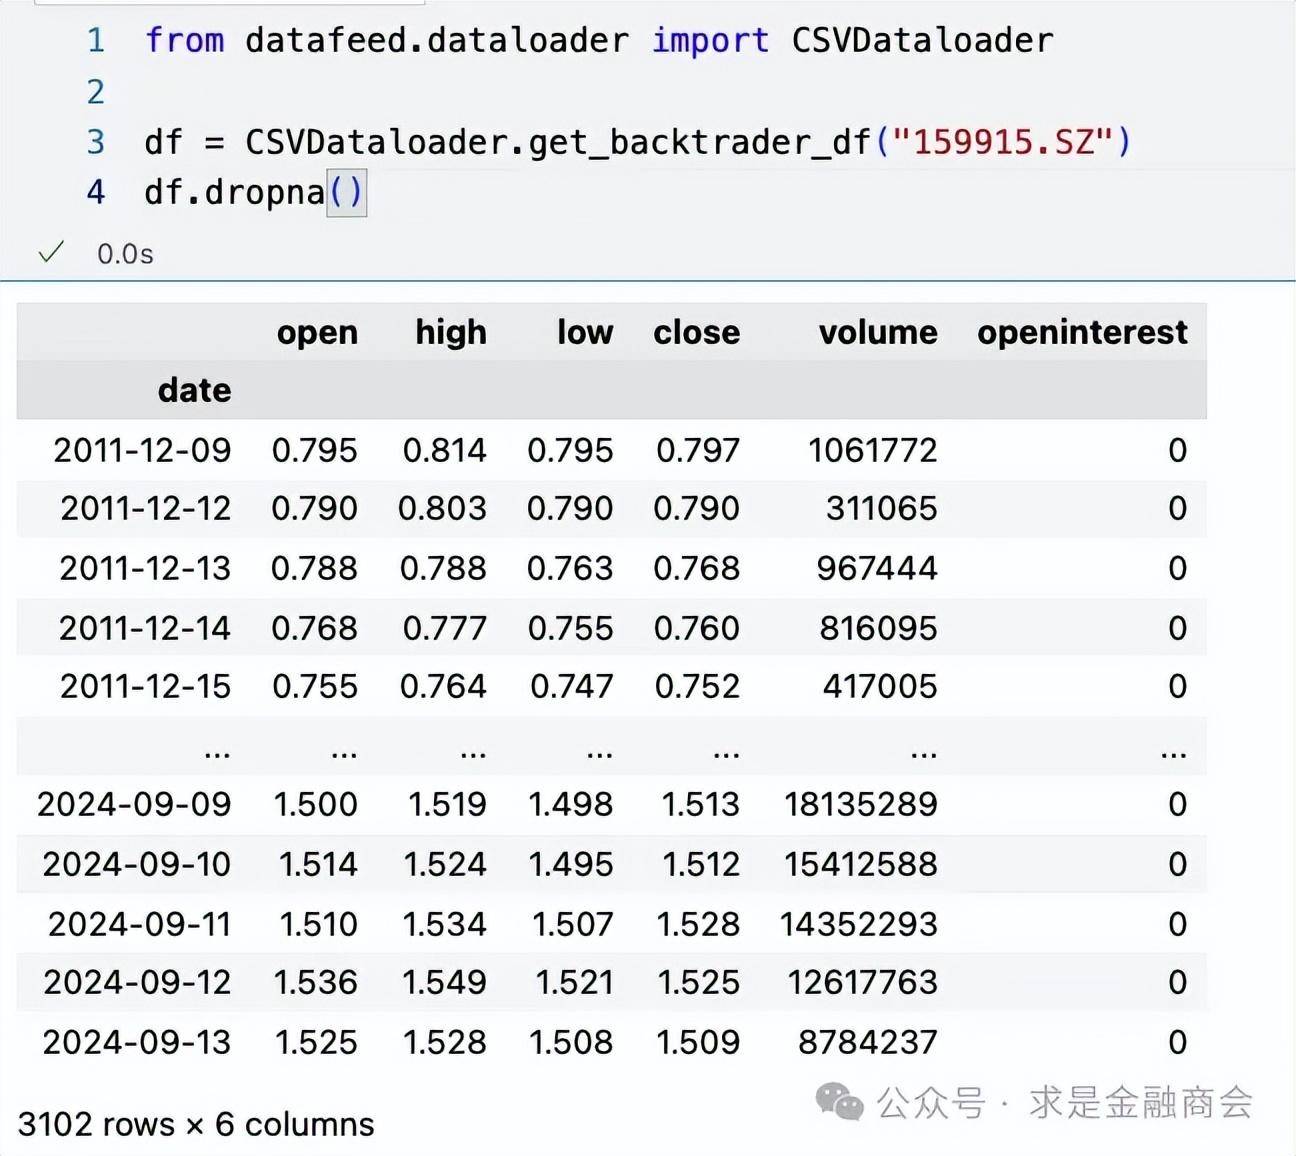The width and height of the screenshot is (1296, 1156).
Task: Click the 2024-09-10 date row label
Action: [x=137, y=864]
